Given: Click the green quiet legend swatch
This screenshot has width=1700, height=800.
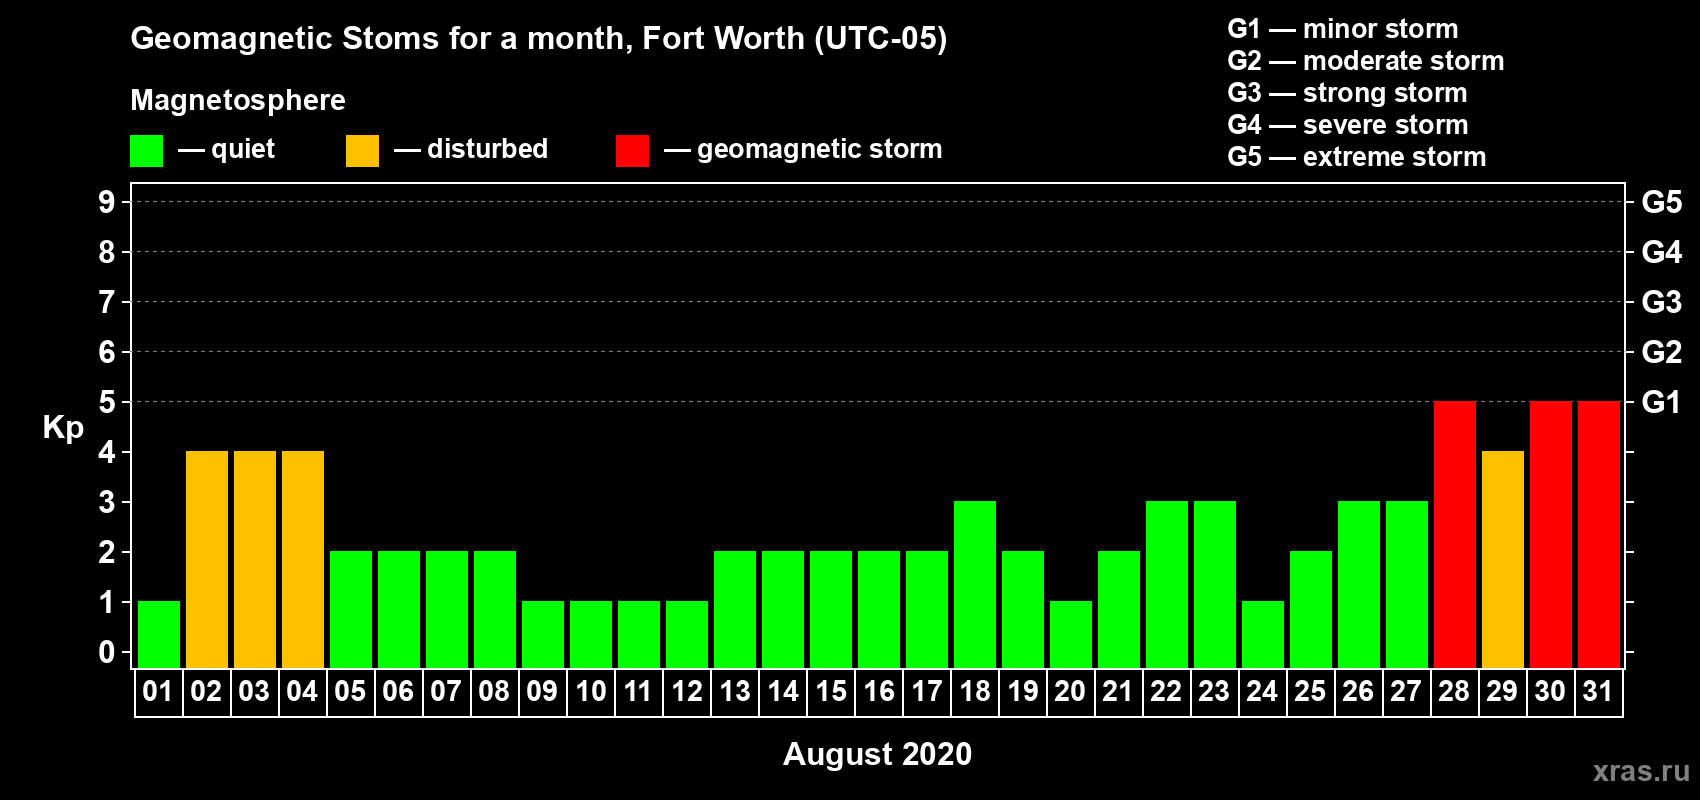Looking at the screenshot, I should coord(146,151).
